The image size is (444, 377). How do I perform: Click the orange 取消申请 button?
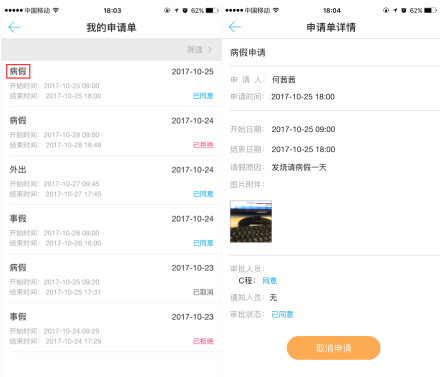pos(333,348)
